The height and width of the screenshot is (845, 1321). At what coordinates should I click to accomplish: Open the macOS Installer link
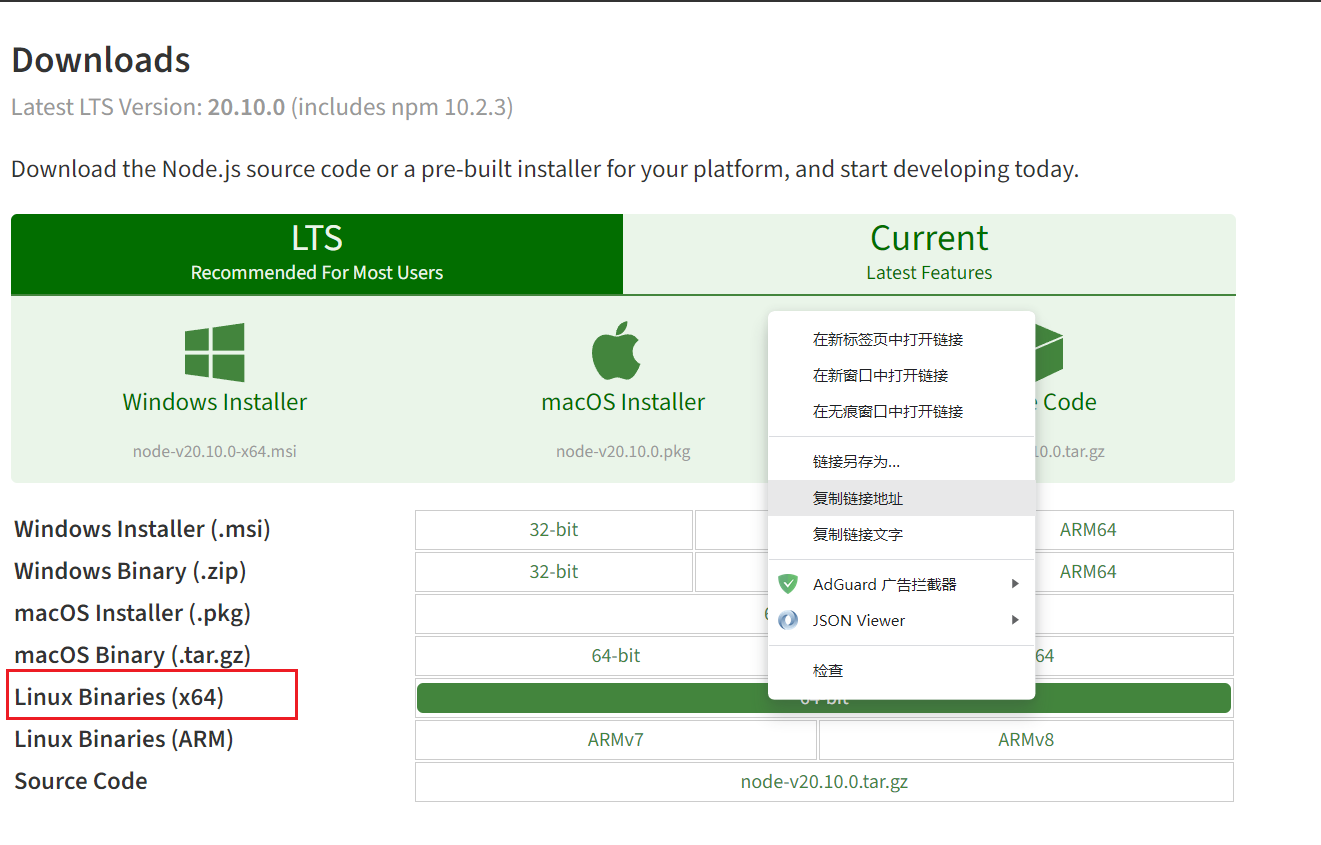click(x=623, y=402)
